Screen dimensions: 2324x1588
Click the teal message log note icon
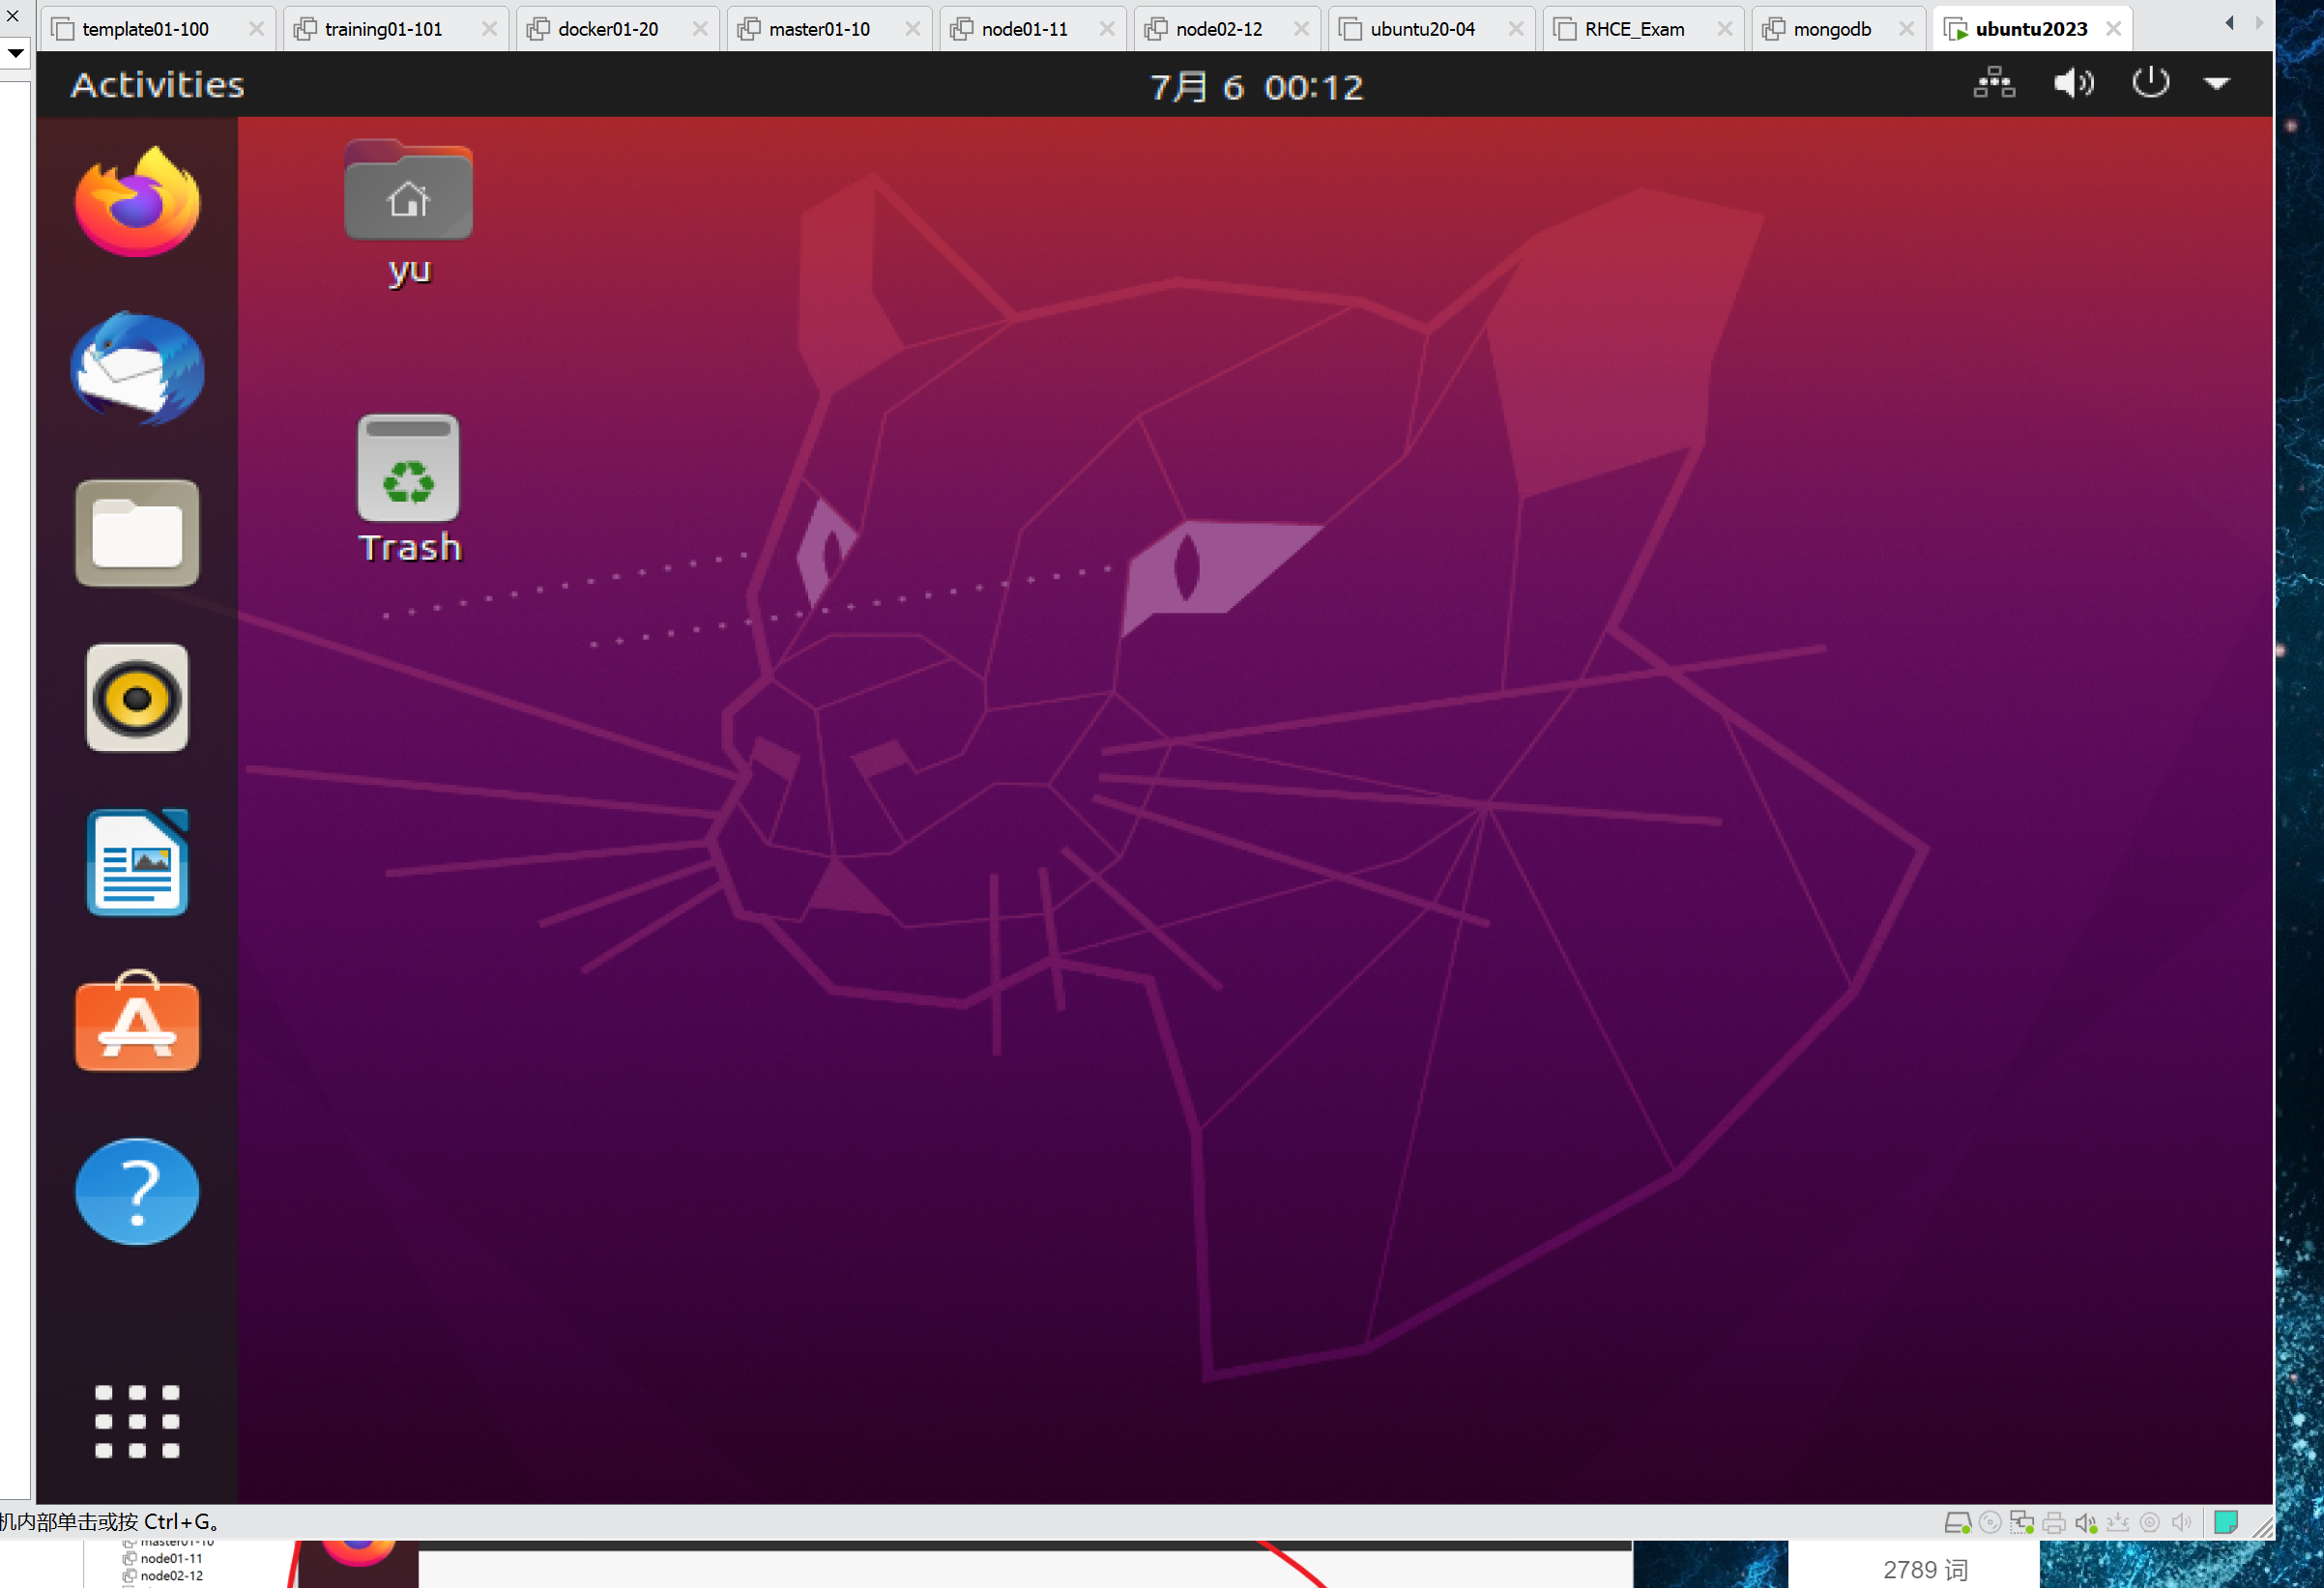(2225, 1522)
